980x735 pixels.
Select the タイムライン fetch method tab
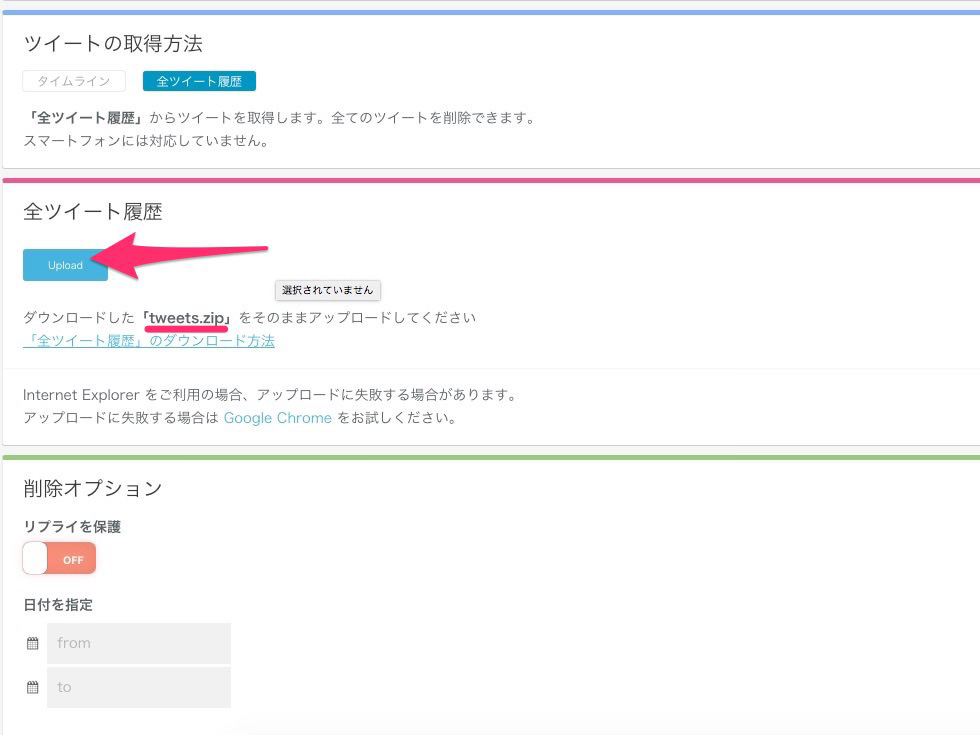click(x=74, y=81)
